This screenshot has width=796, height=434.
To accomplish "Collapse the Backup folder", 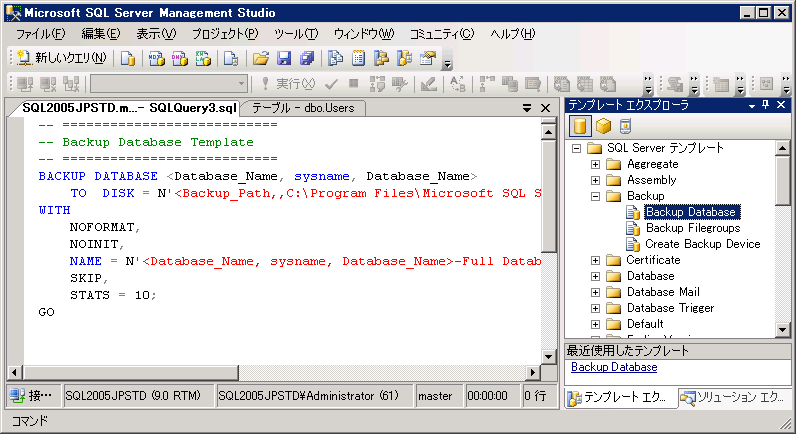I will click(x=595, y=196).
